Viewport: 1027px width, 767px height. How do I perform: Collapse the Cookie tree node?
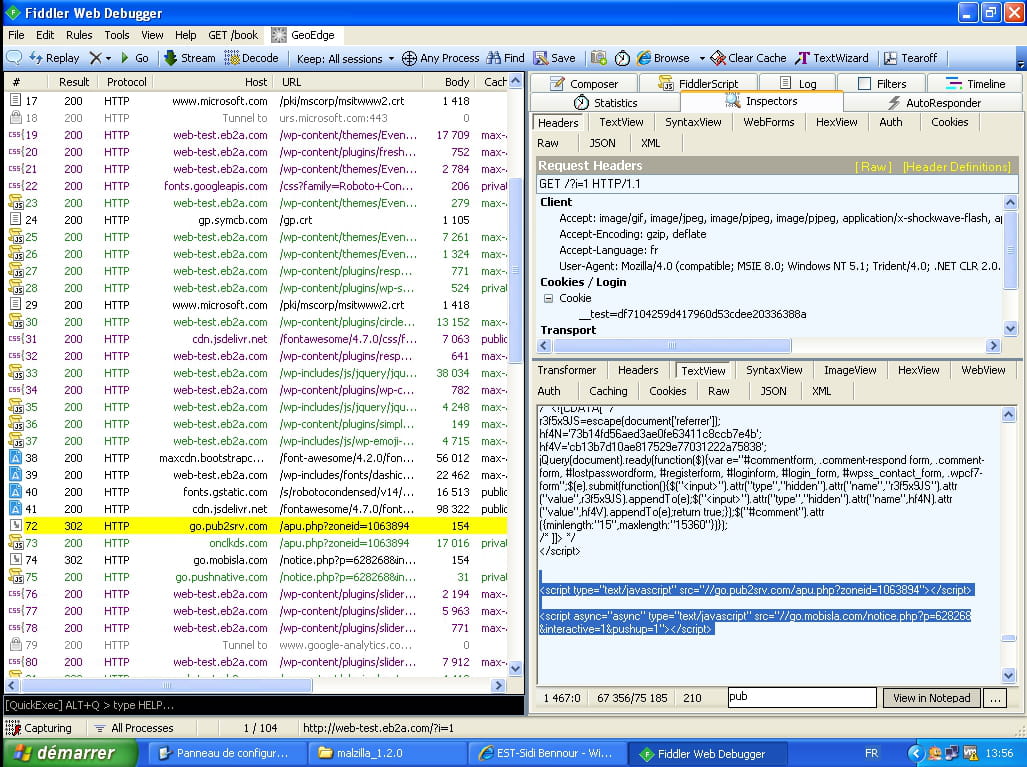point(548,298)
